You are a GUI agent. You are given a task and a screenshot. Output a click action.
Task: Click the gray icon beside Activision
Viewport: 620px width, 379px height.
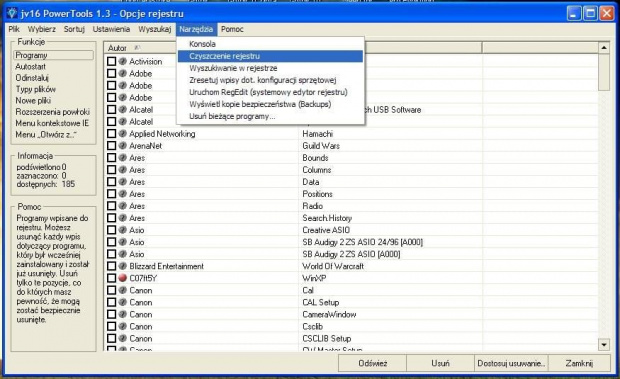[x=123, y=61]
